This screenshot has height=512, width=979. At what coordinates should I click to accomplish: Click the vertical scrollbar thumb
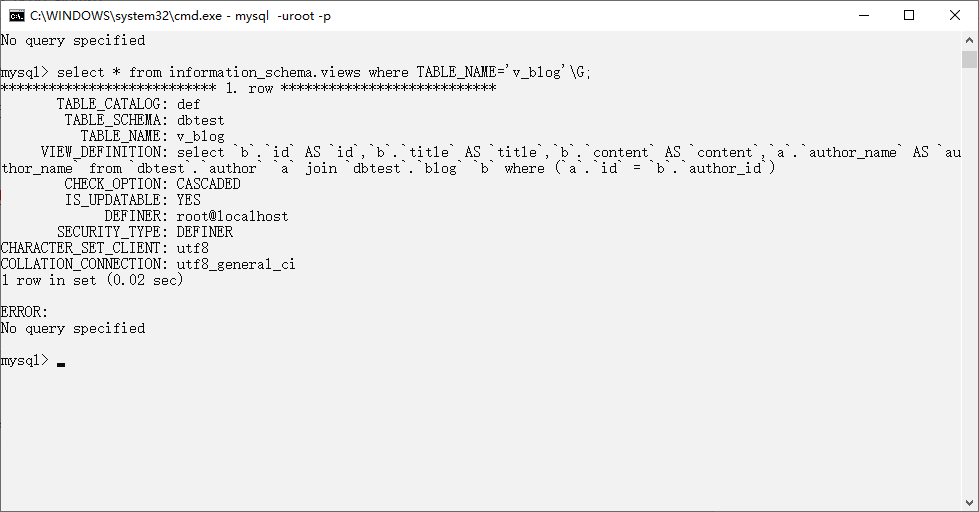pyautogui.click(x=969, y=59)
